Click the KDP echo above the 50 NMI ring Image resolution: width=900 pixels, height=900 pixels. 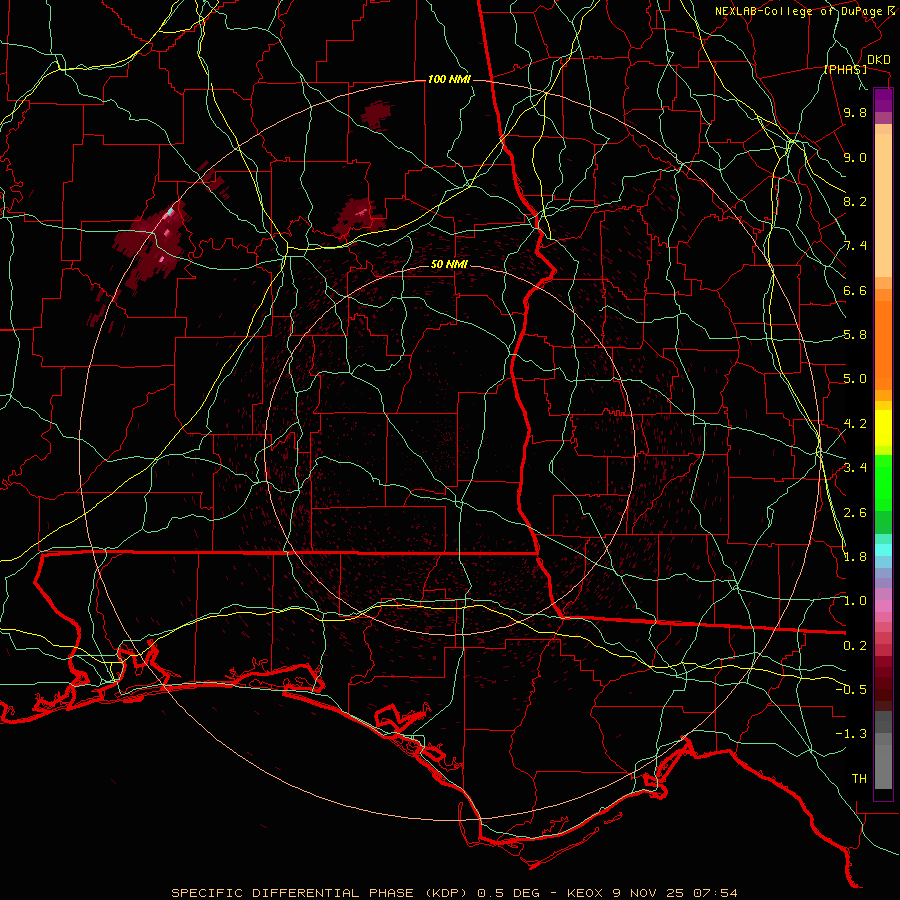click(357, 216)
